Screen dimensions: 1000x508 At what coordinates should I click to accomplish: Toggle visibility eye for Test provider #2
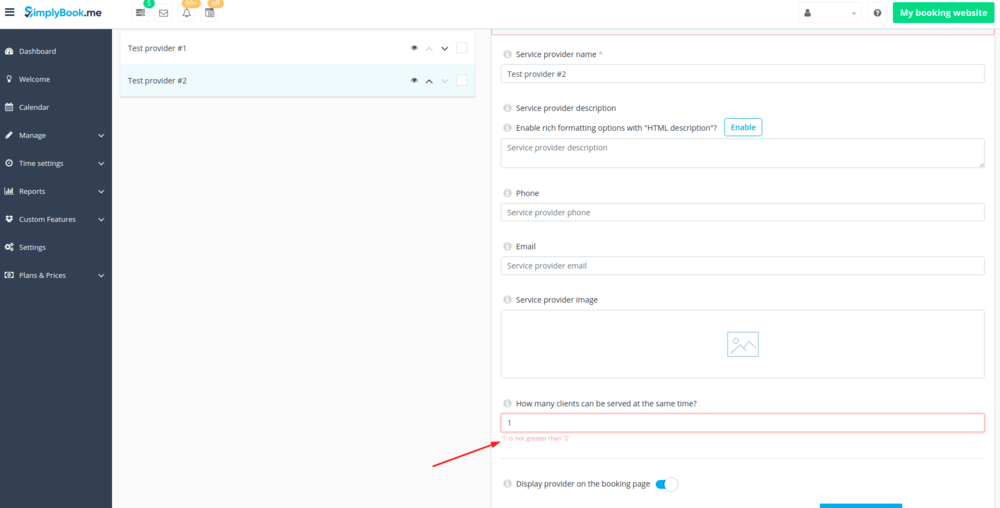pyautogui.click(x=414, y=81)
